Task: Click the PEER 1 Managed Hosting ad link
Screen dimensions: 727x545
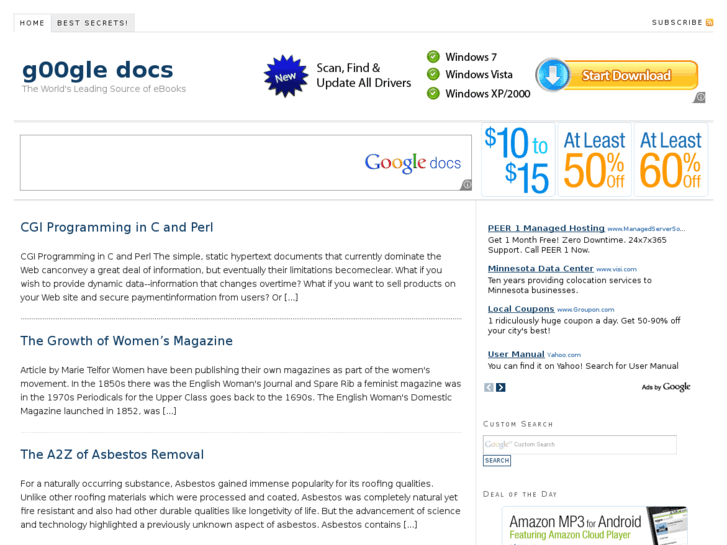Action: coord(546,228)
